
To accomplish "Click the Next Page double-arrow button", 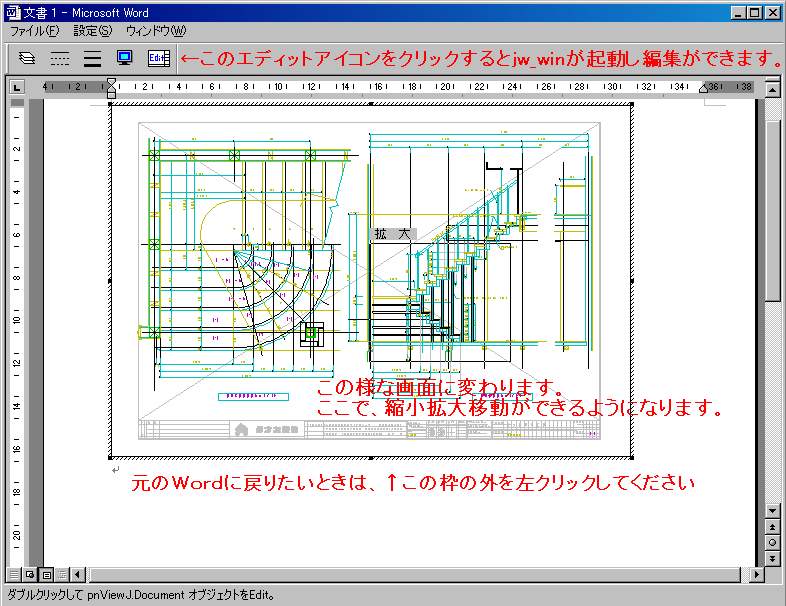I will coord(772,558).
